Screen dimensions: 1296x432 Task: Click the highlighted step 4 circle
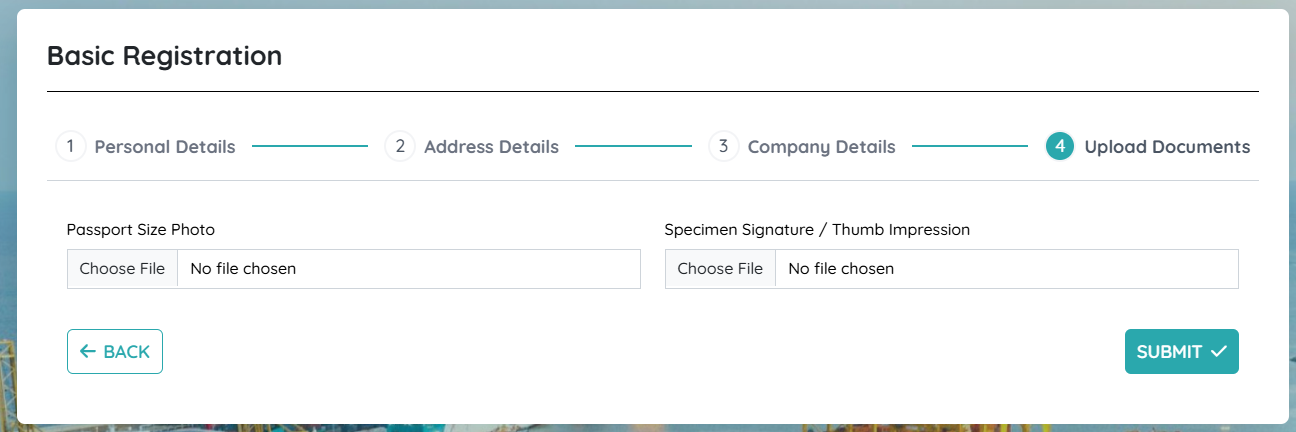click(x=1060, y=146)
